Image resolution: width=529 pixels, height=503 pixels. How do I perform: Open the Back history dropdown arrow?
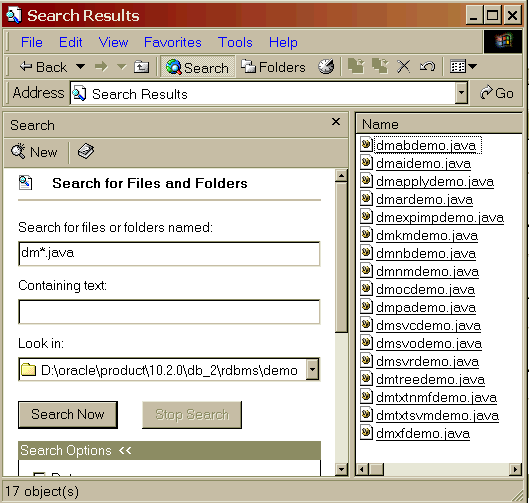tap(81, 67)
